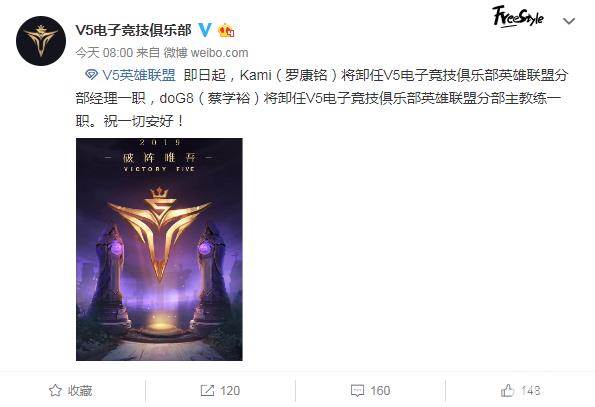Open the V5英雄联盟 super topic
595x407 pixels.
(x=139, y=75)
